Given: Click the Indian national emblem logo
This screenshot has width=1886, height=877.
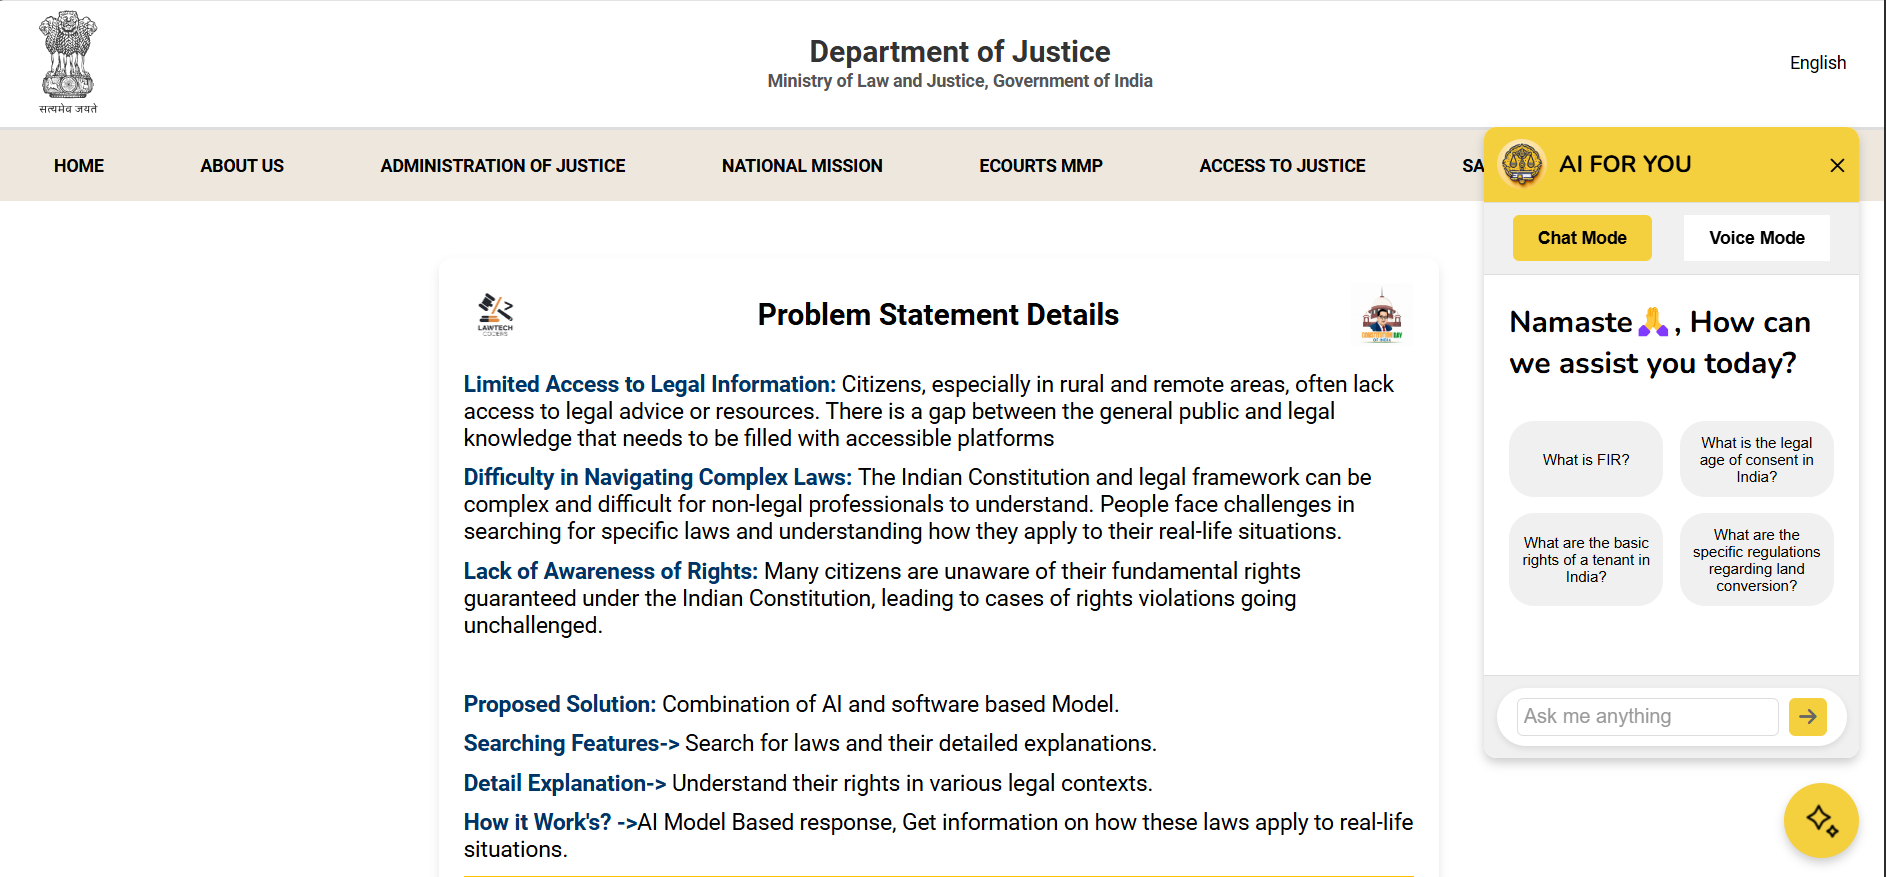Looking at the screenshot, I should [x=68, y=62].
